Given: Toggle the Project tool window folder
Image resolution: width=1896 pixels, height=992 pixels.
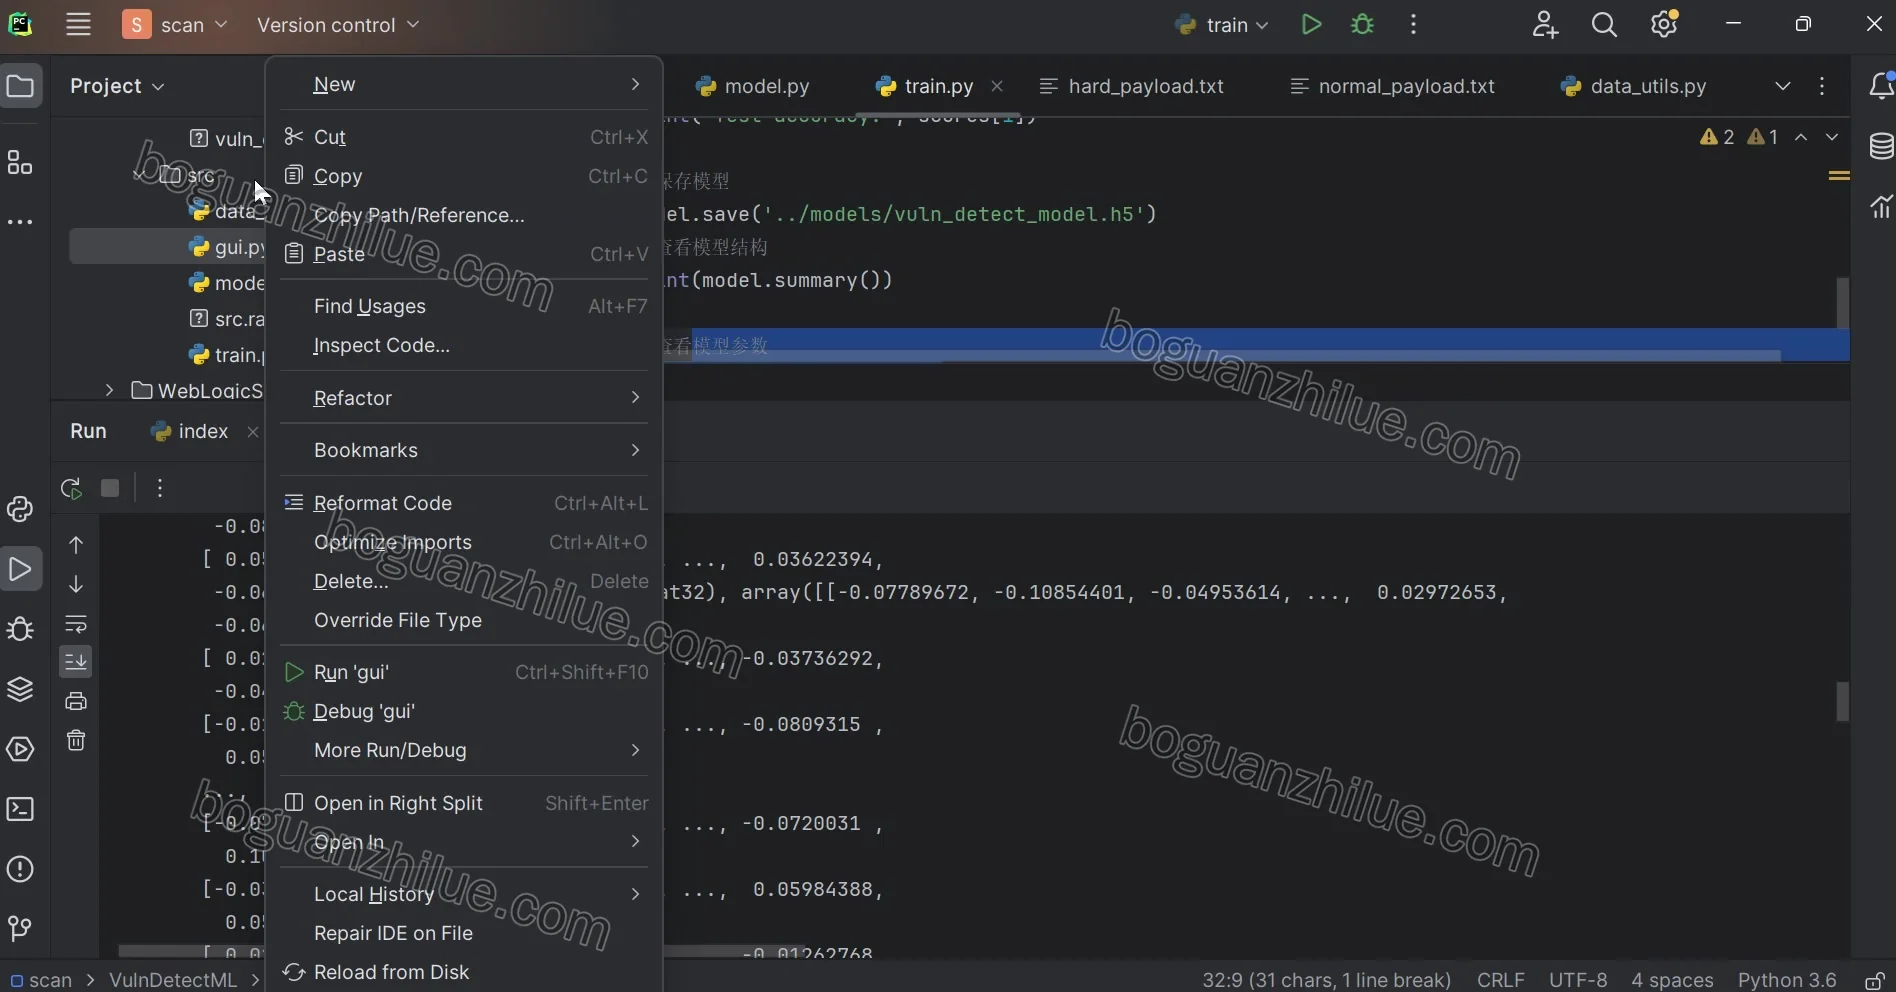Looking at the screenshot, I should point(20,86).
